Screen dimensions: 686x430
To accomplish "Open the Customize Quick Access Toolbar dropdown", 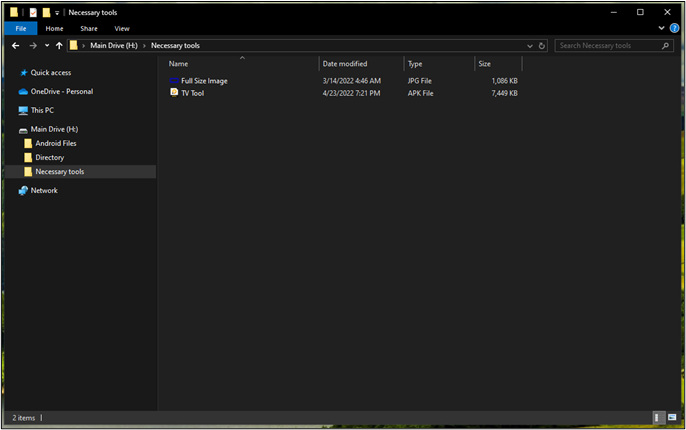I will point(57,13).
